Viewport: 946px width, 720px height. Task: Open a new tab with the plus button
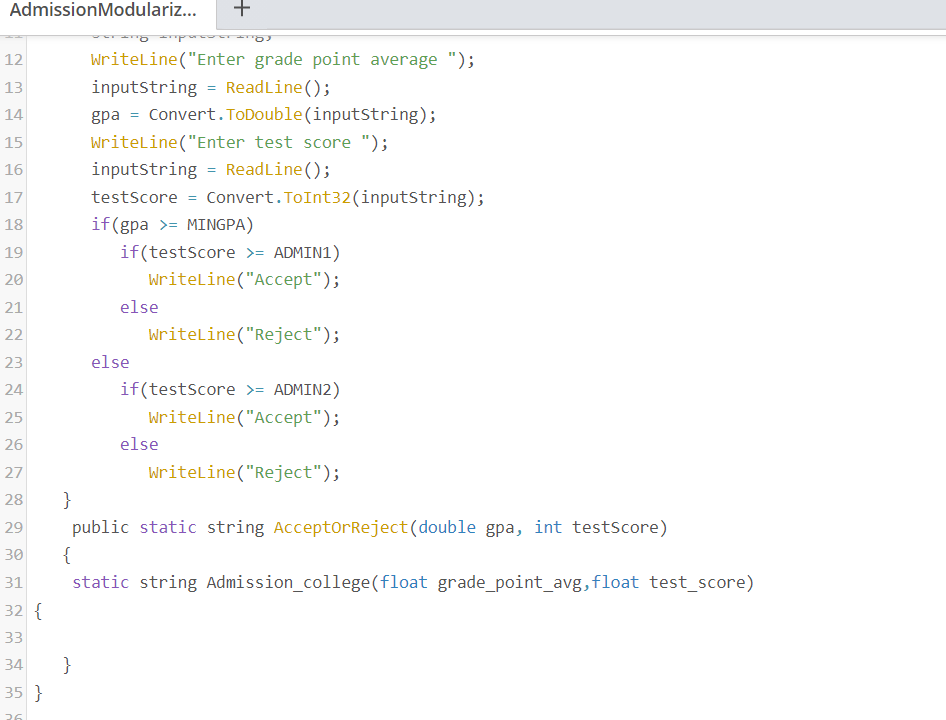(243, 12)
